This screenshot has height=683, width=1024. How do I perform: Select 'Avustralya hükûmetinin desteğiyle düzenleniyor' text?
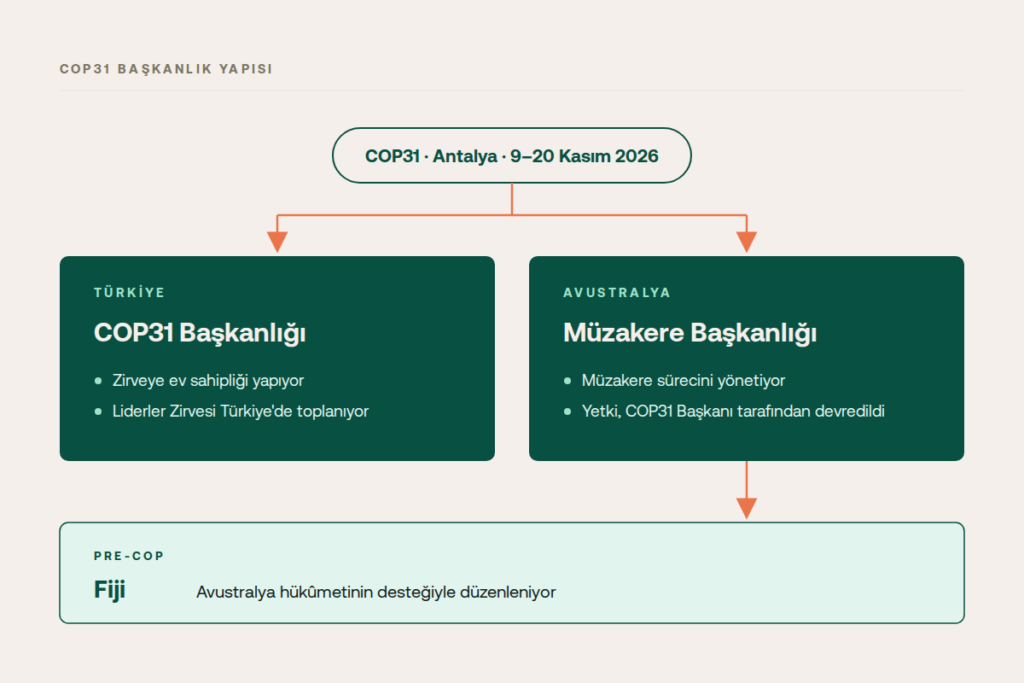pyautogui.click(x=376, y=592)
